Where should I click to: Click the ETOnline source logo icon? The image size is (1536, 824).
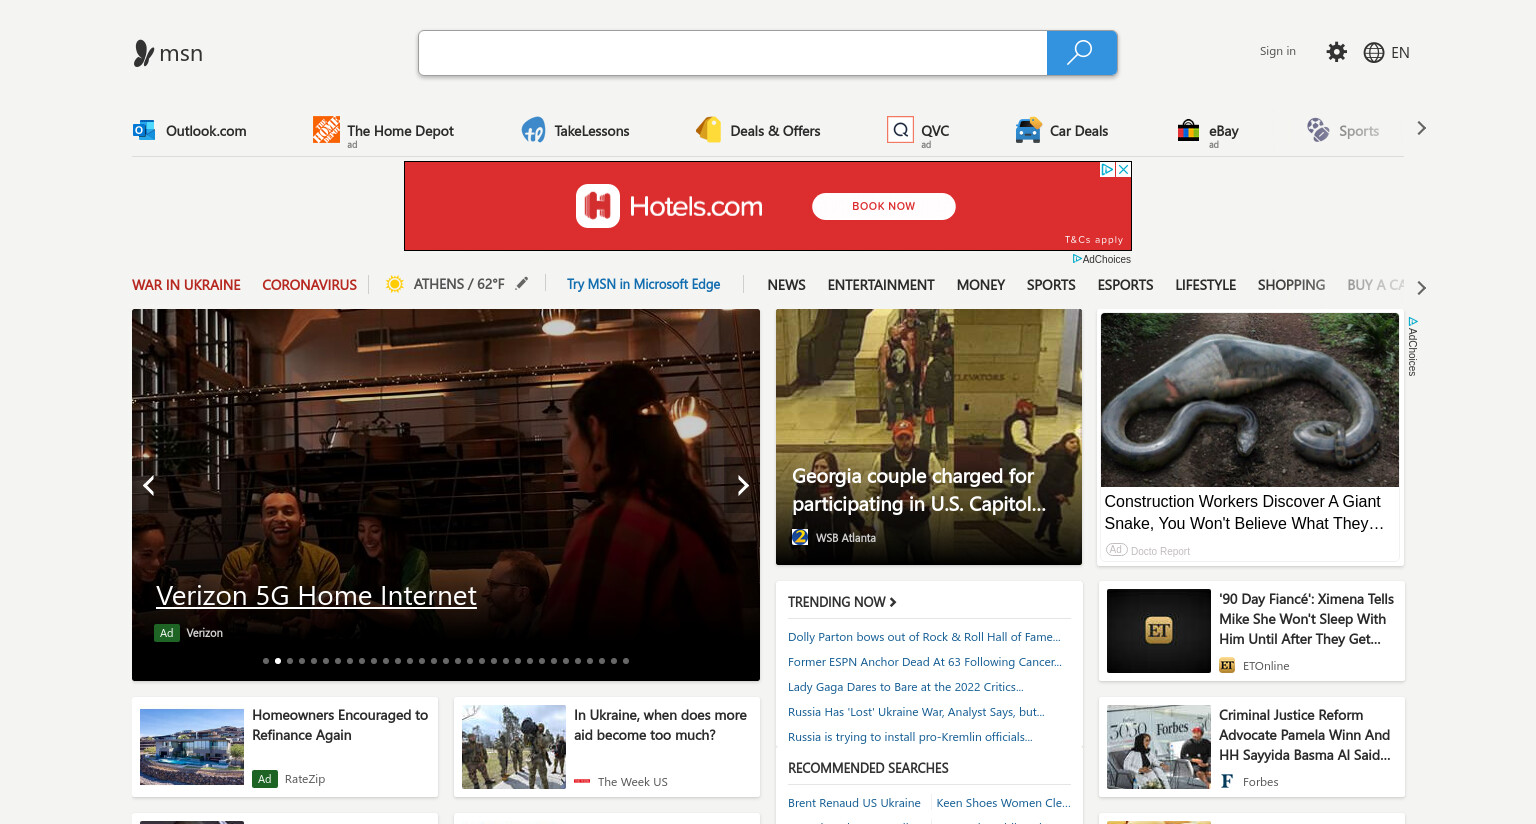[1227, 666]
